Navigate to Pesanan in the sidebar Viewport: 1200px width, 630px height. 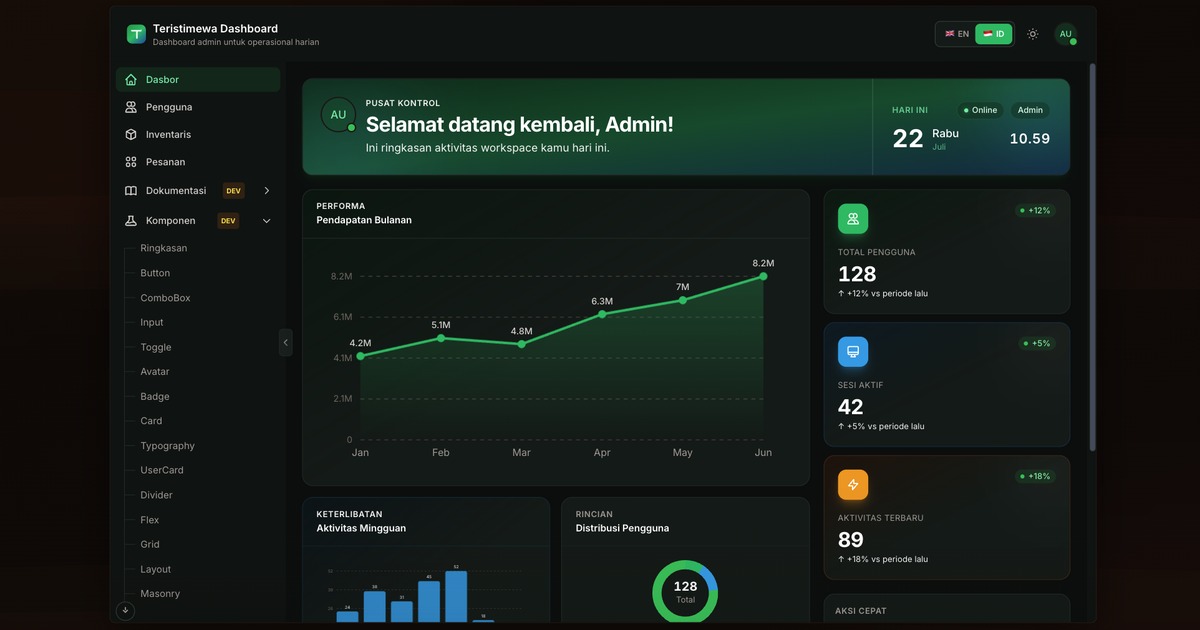click(198, 162)
